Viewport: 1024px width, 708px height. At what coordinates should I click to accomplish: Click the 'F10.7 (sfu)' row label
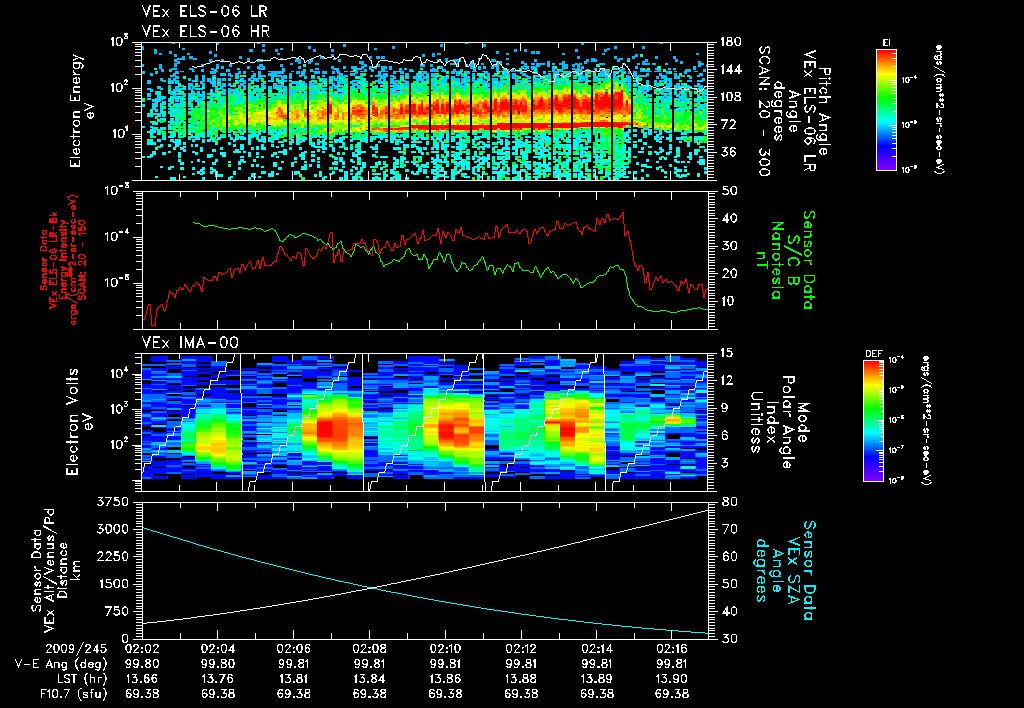[x=72, y=694]
